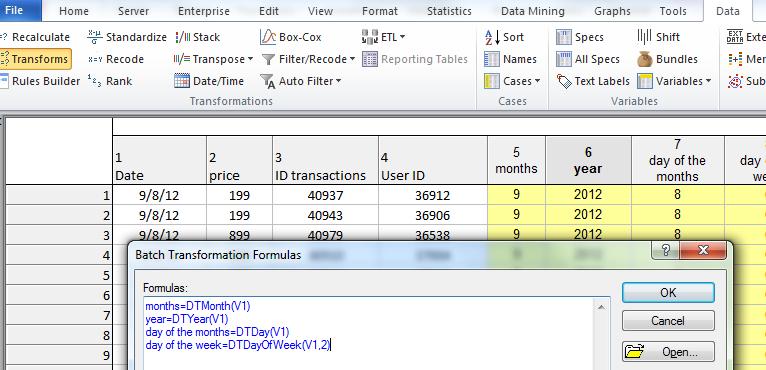
Task: Select row header number 6
Action: 59,296
